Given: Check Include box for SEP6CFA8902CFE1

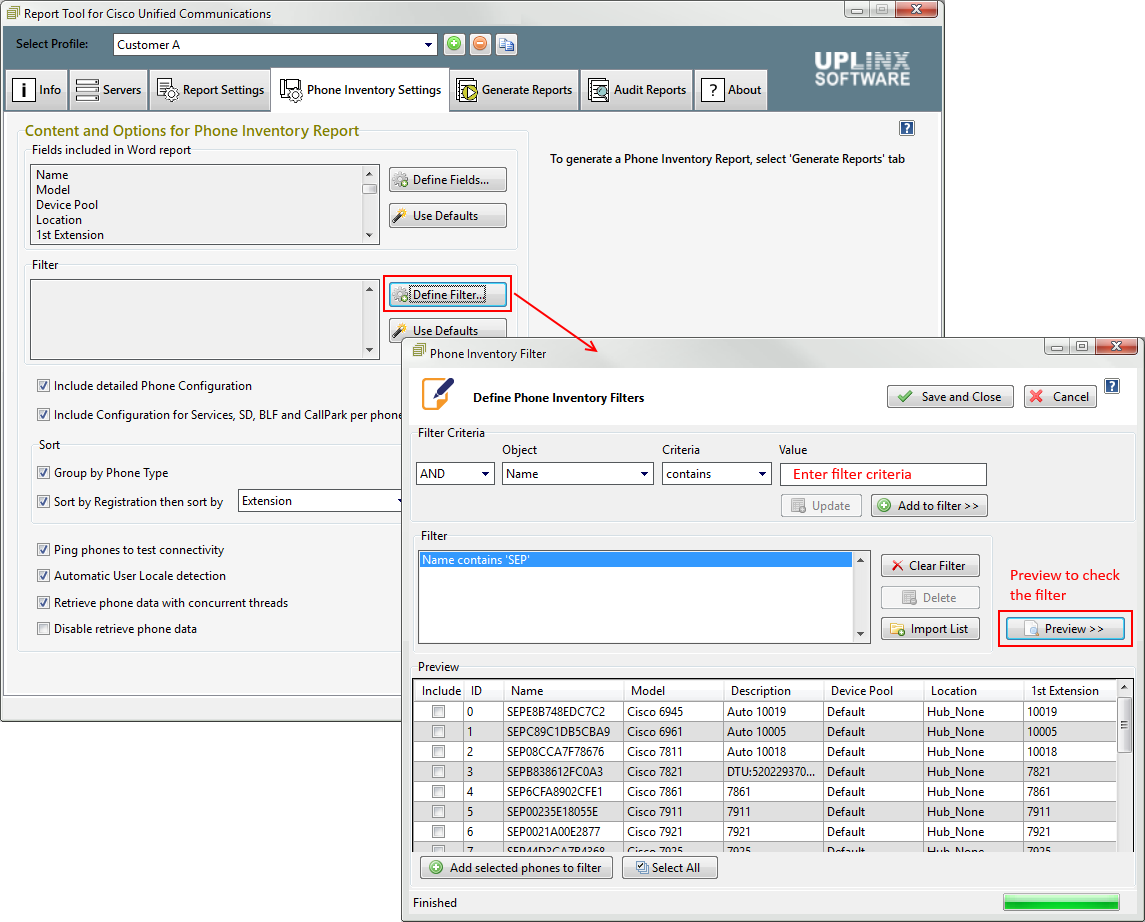Looking at the screenshot, I should [438, 791].
